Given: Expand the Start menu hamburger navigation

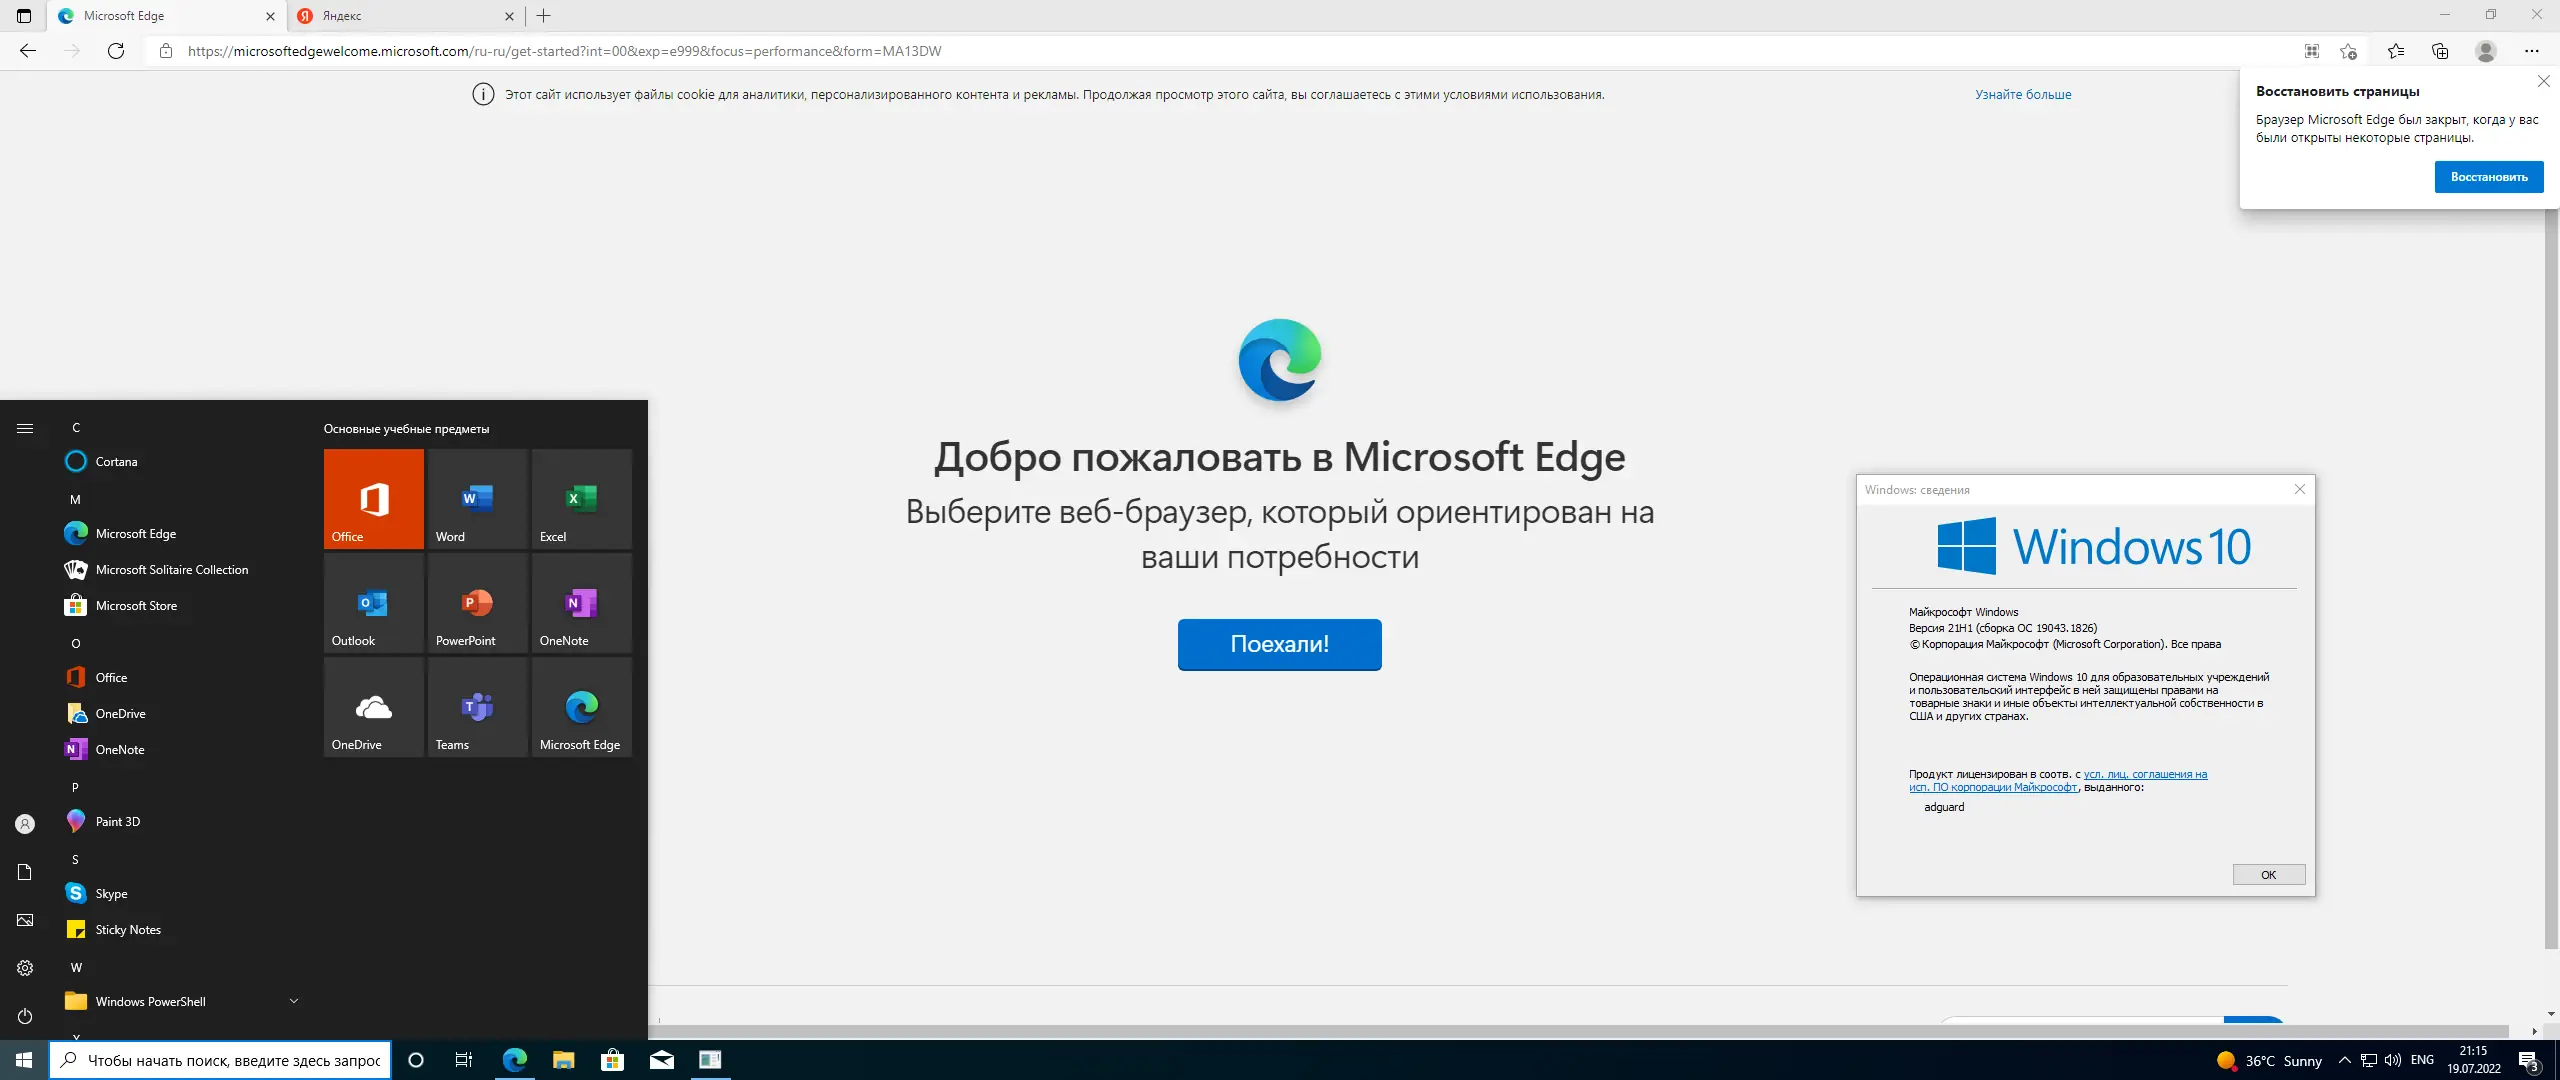Looking at the screenshot, I should pos(25,428).
